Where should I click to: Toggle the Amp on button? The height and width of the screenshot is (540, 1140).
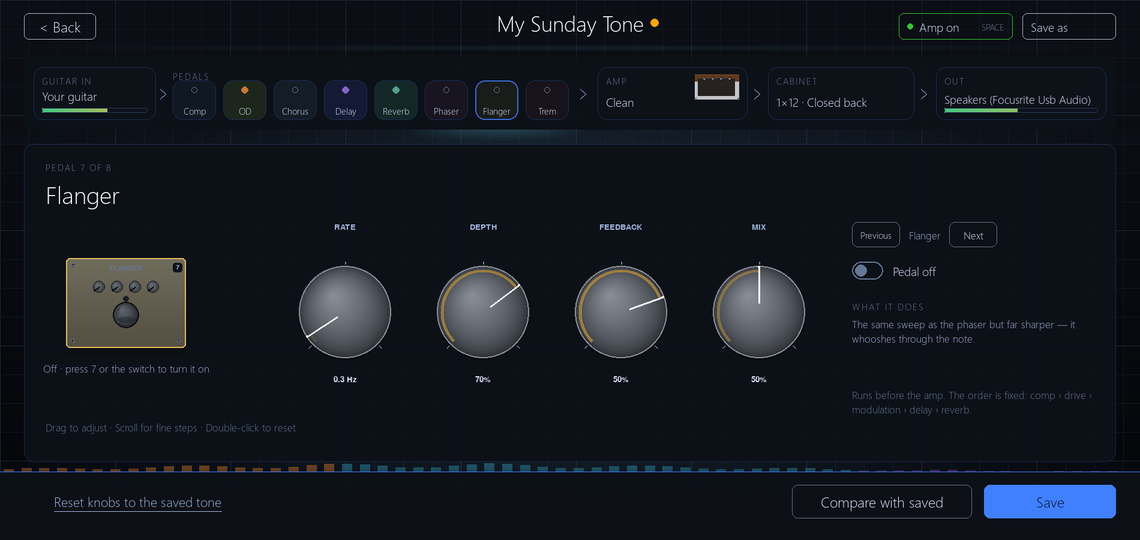tap(955, 27)
